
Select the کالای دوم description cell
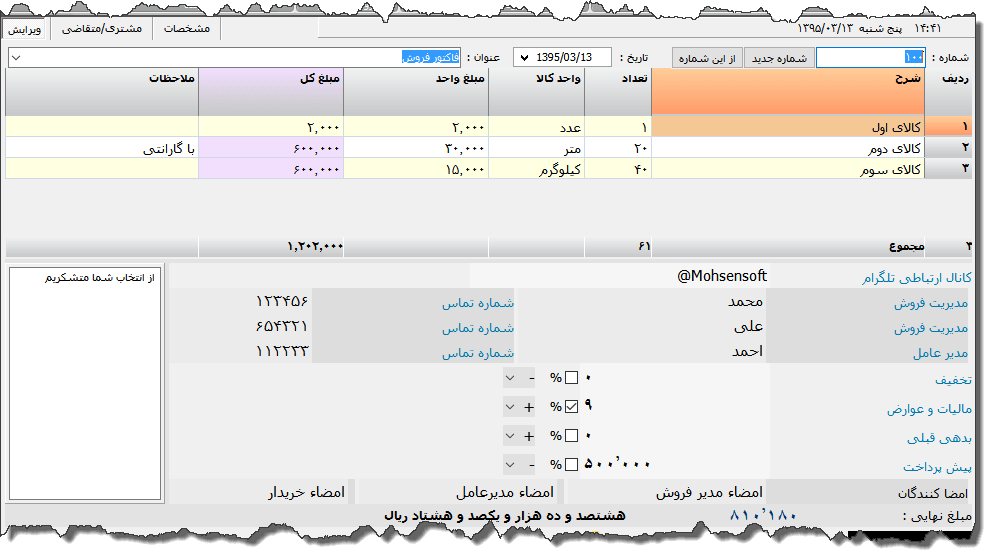pos(788,148)
